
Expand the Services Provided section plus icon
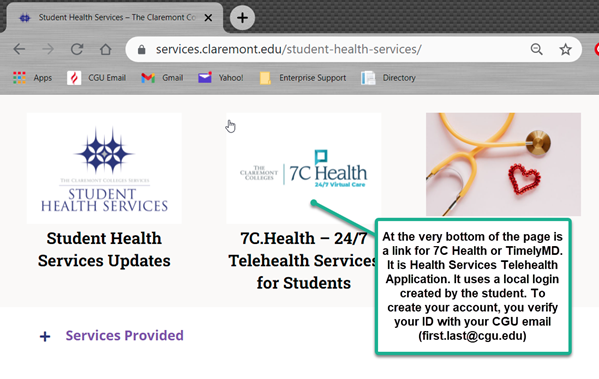point(45,337)
